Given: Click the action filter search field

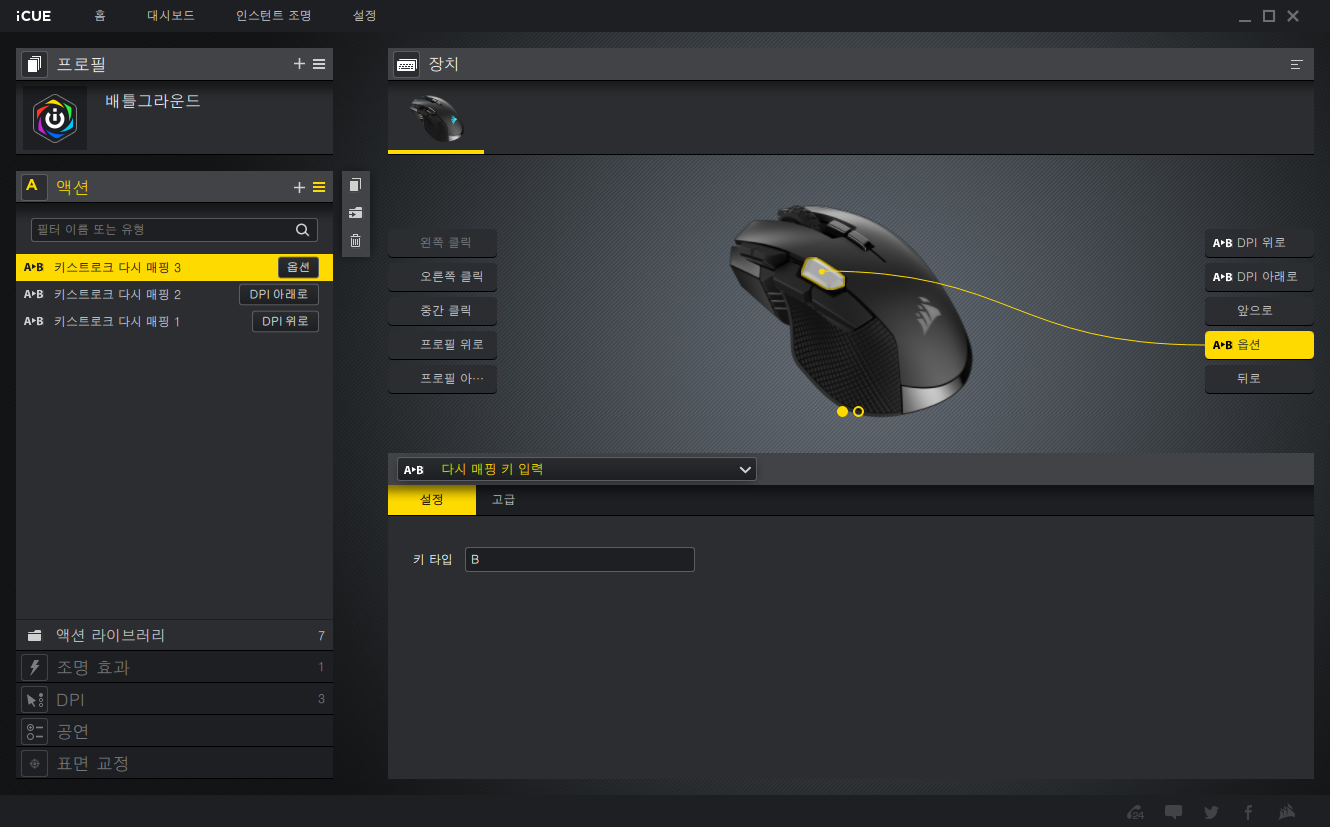Looking at the screenshot, I should tap(174, 230).
